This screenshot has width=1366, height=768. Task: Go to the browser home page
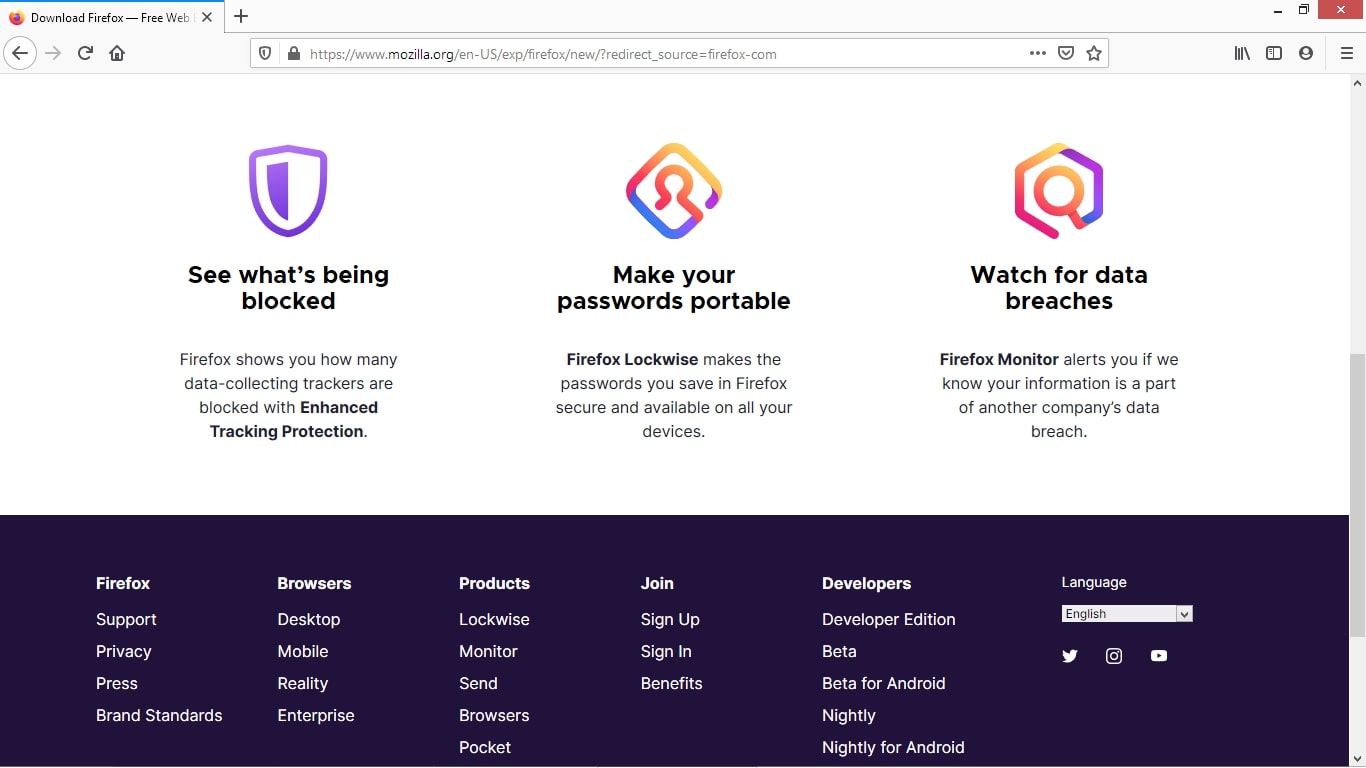pos(117,53)
